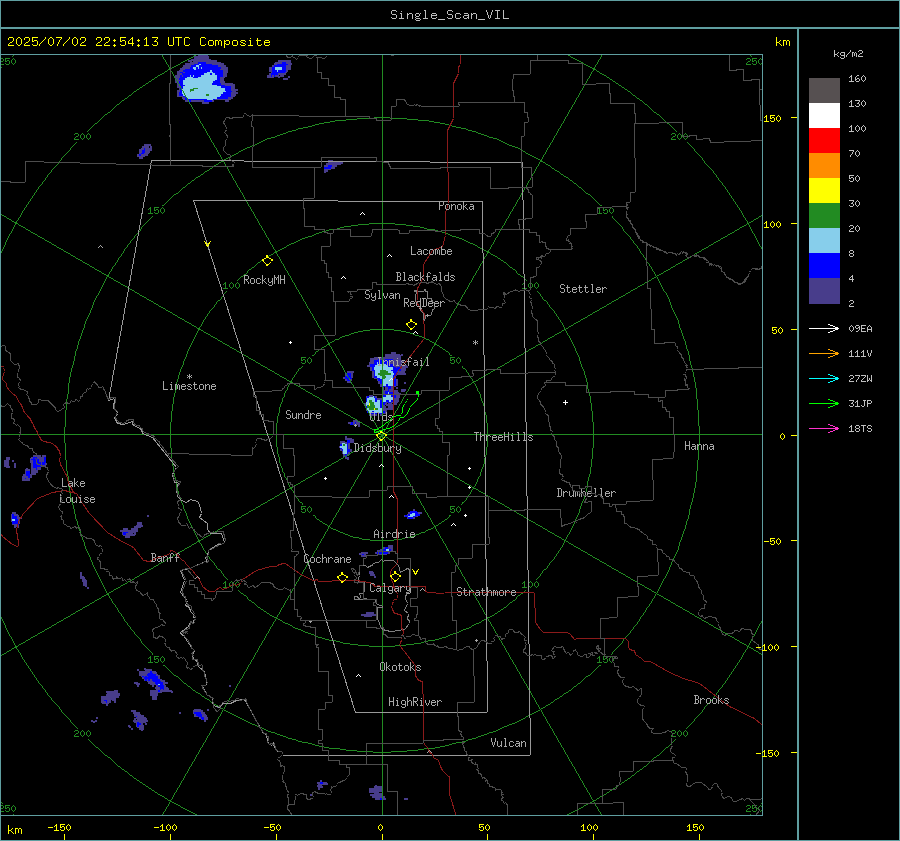Click the ThreeHills label
The image size is (900, 841).
point(503,437)
